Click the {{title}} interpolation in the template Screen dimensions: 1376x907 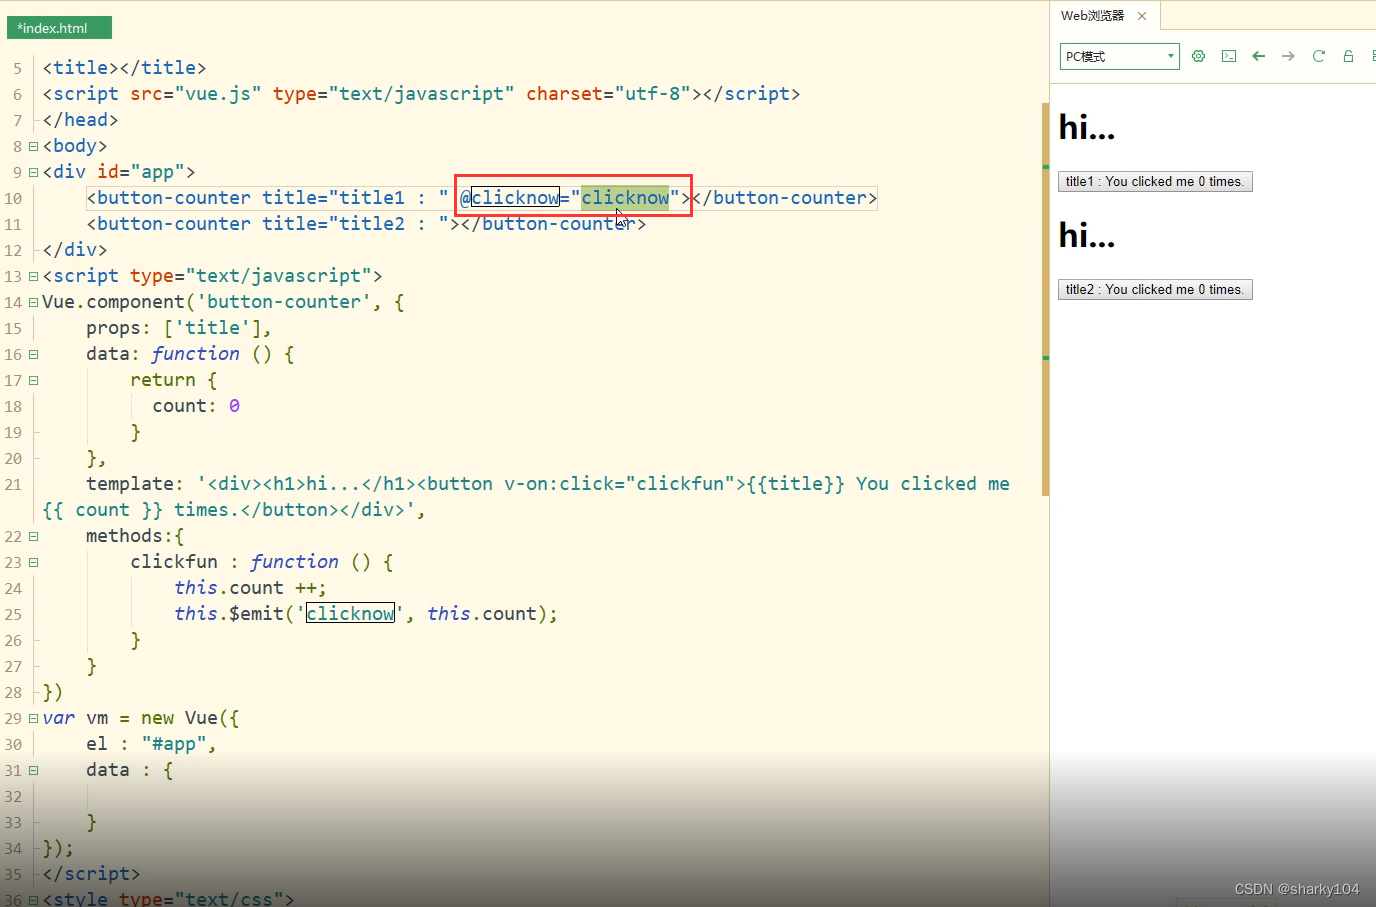pos(796,484)
